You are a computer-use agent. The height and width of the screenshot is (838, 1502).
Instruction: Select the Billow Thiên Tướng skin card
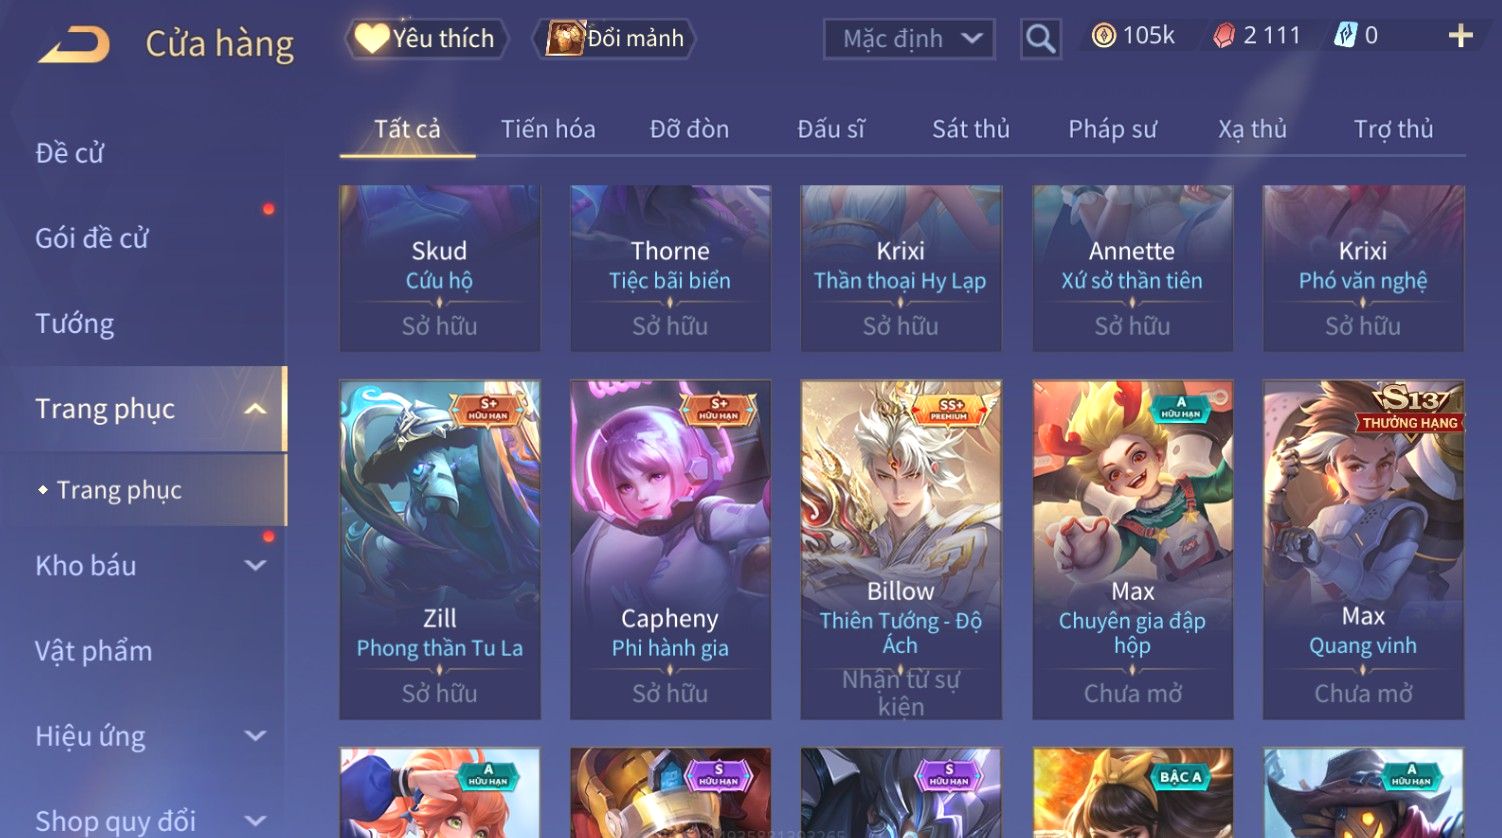point(901,549)
